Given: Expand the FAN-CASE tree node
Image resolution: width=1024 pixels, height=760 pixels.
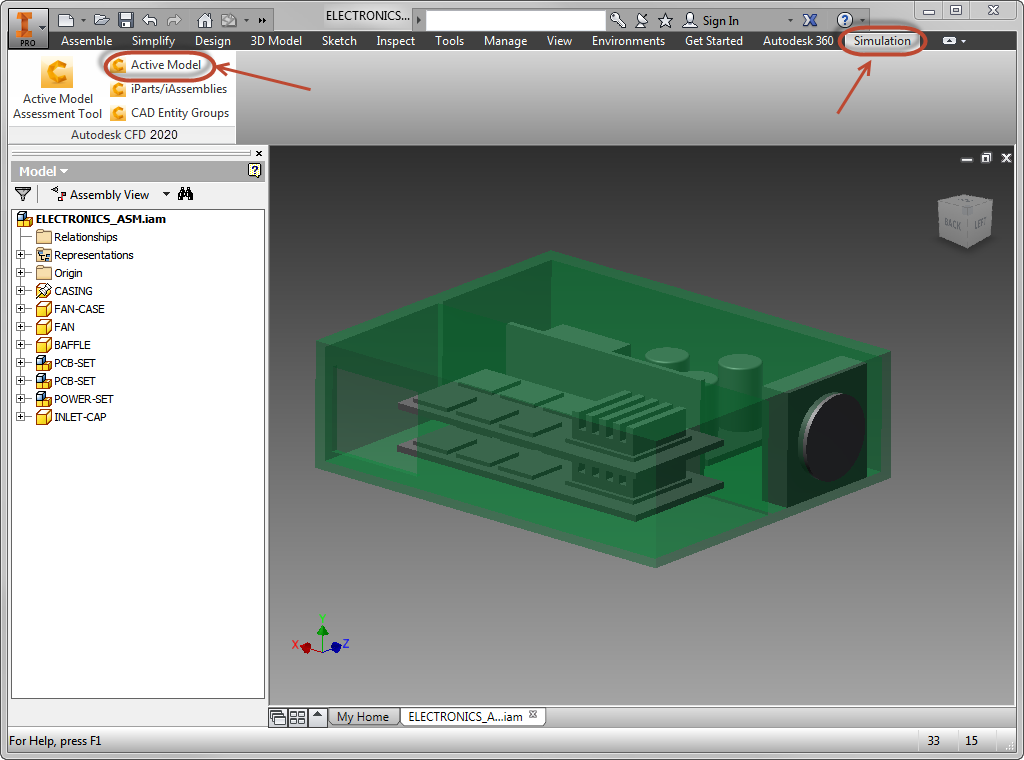Looking at the screenshot, I should 20,309.
